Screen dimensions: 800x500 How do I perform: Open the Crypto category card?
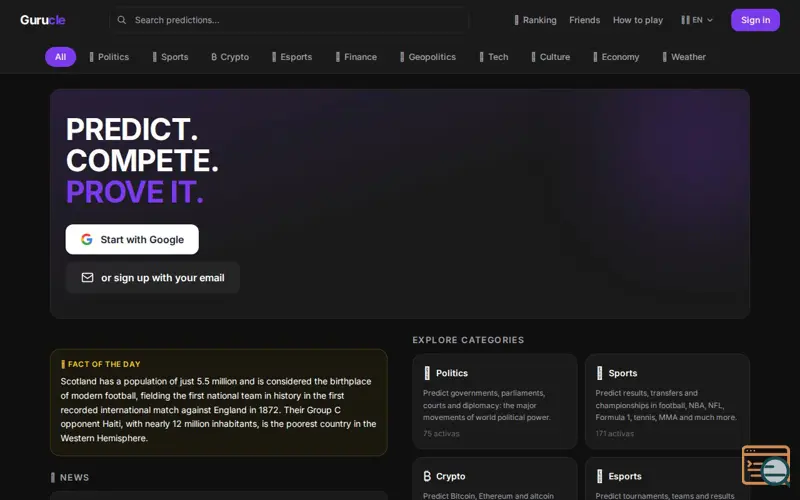(494, 479)
